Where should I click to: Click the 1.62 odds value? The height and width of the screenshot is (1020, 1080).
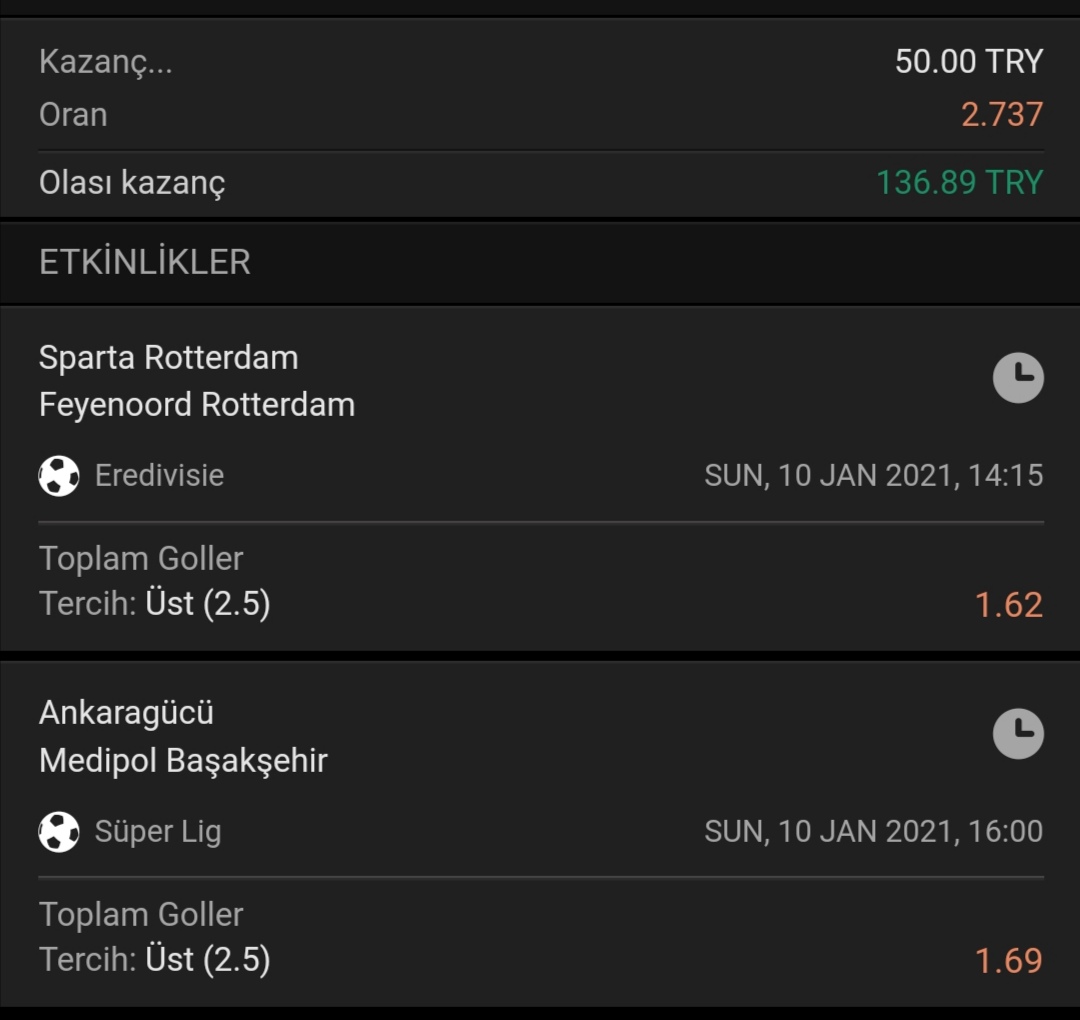click(1009, 605)
